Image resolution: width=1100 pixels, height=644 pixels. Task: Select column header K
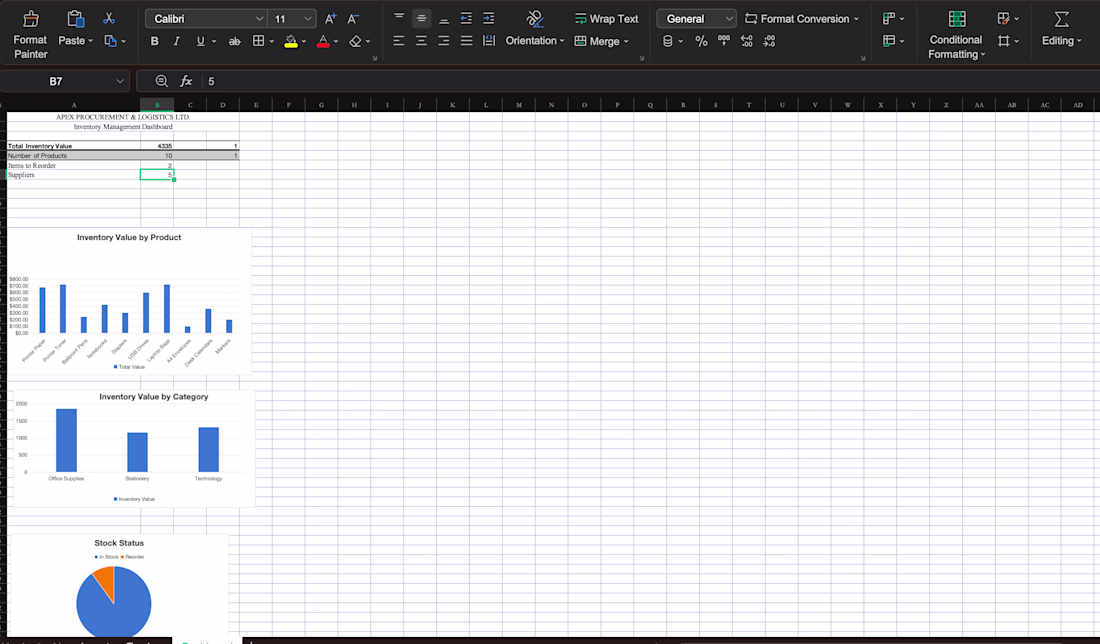[452, 105]
